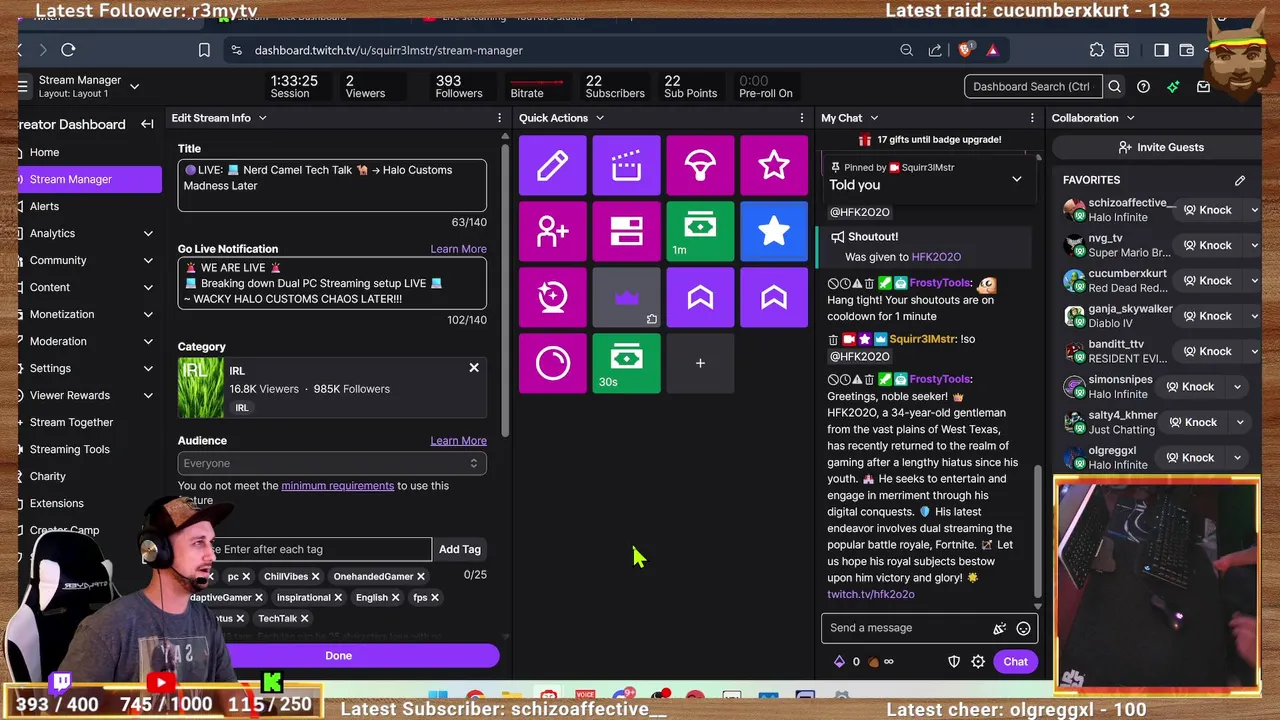Open Streaming Tools in the sidebar
Image resolution: width=1280 pixels, height=720 pixels.
click(69, 449)
